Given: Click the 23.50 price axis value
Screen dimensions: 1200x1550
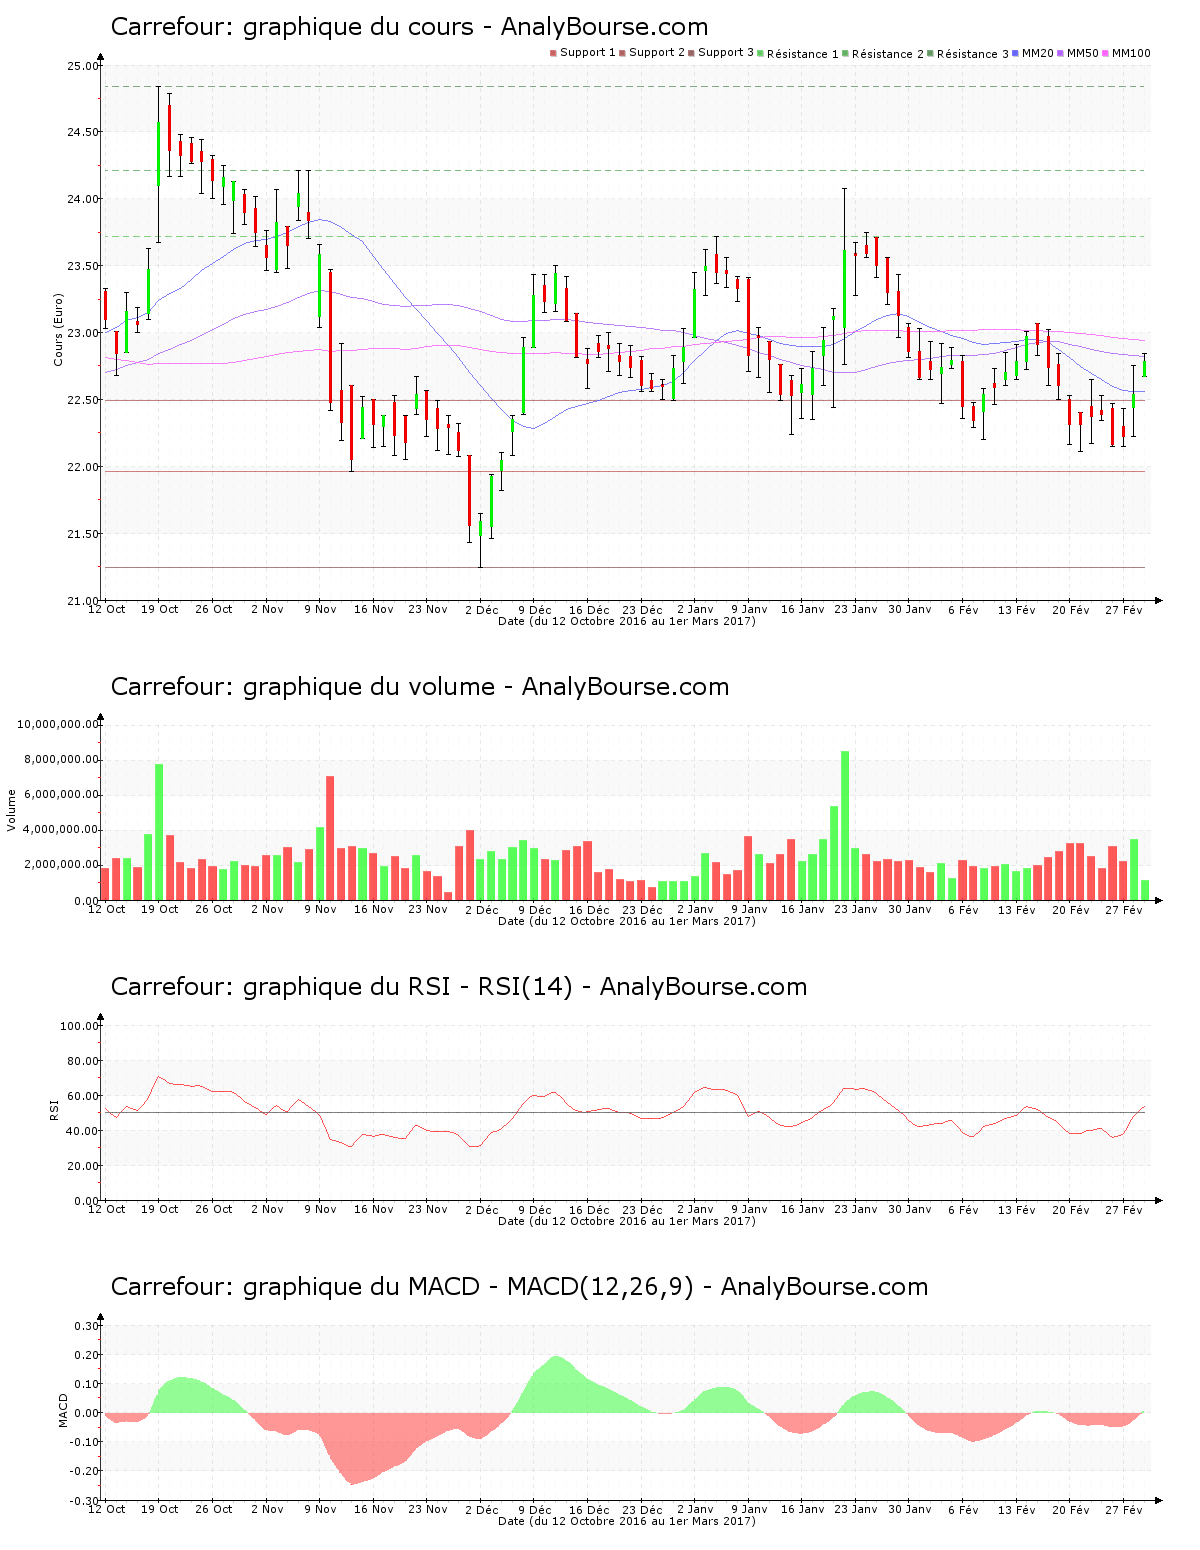Looking at the screenshot, I should coord(84,266).
